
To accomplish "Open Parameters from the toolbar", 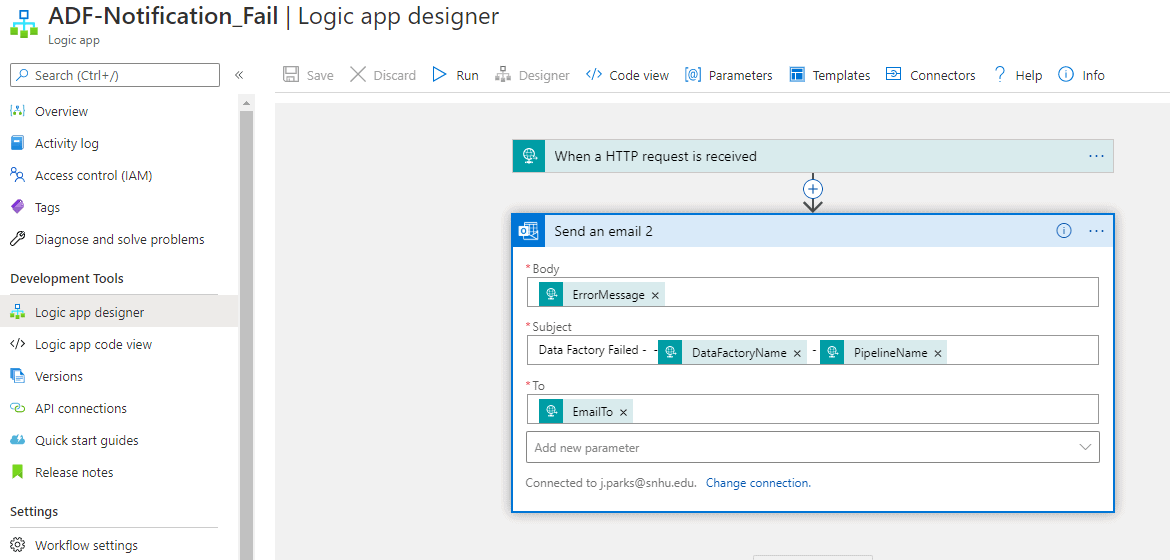I will tap(728, 75).
